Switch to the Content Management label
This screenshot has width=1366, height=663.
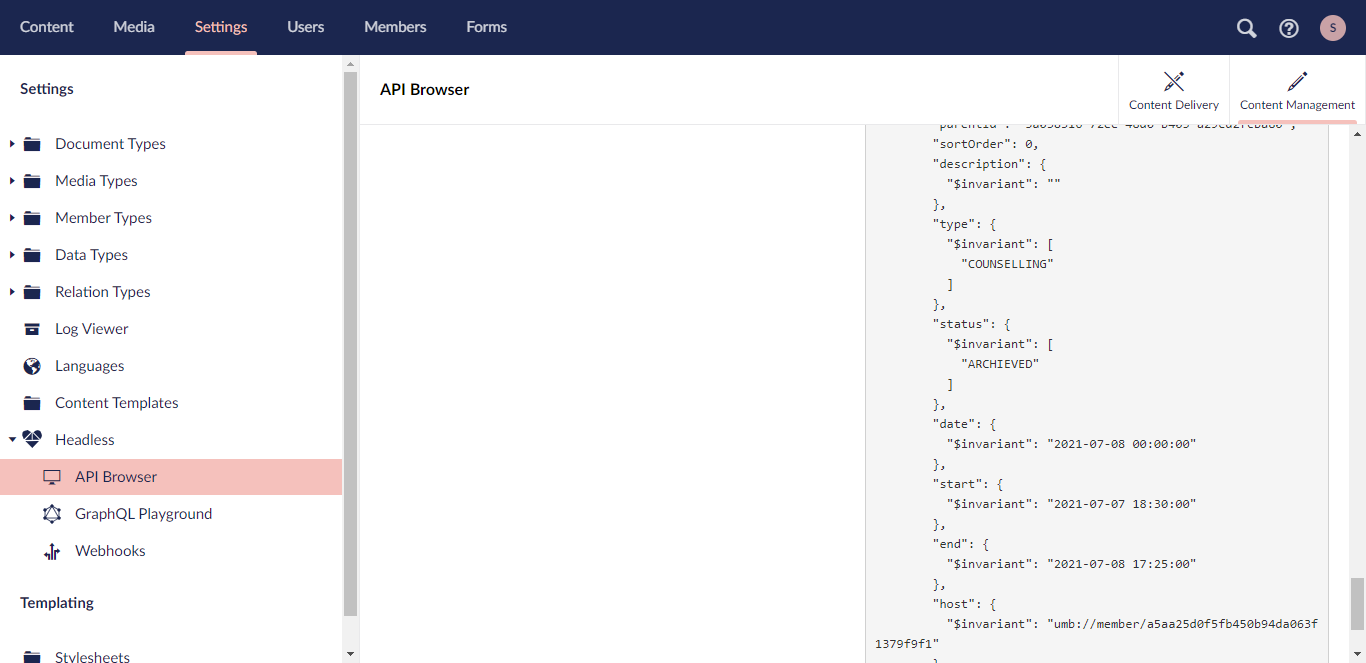tap(1297, 105)
